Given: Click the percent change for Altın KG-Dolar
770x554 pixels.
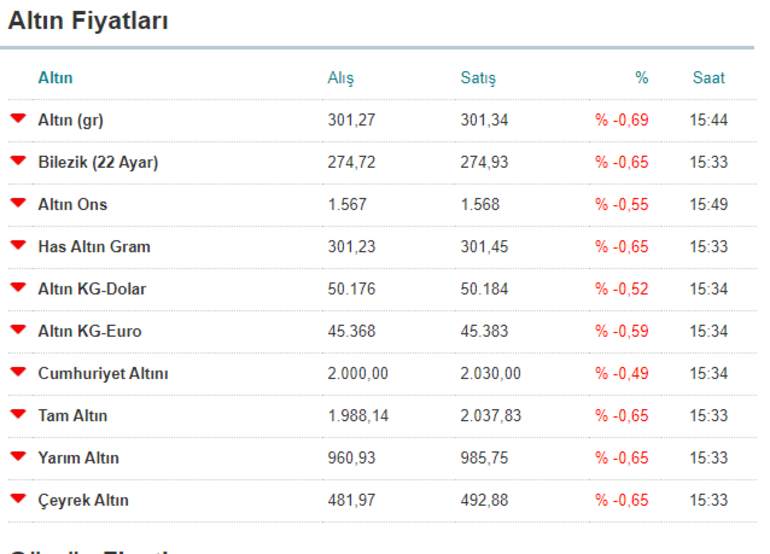Looking at the screenshot, I should [622, 289].
